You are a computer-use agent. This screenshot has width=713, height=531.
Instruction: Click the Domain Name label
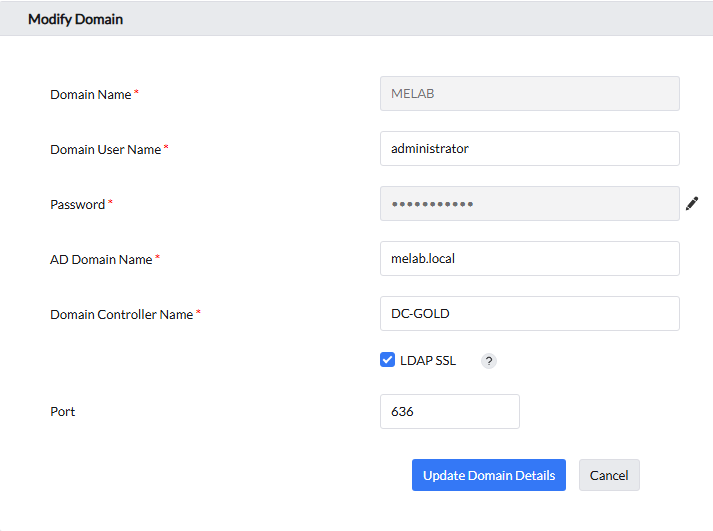(x=90, y=94)
